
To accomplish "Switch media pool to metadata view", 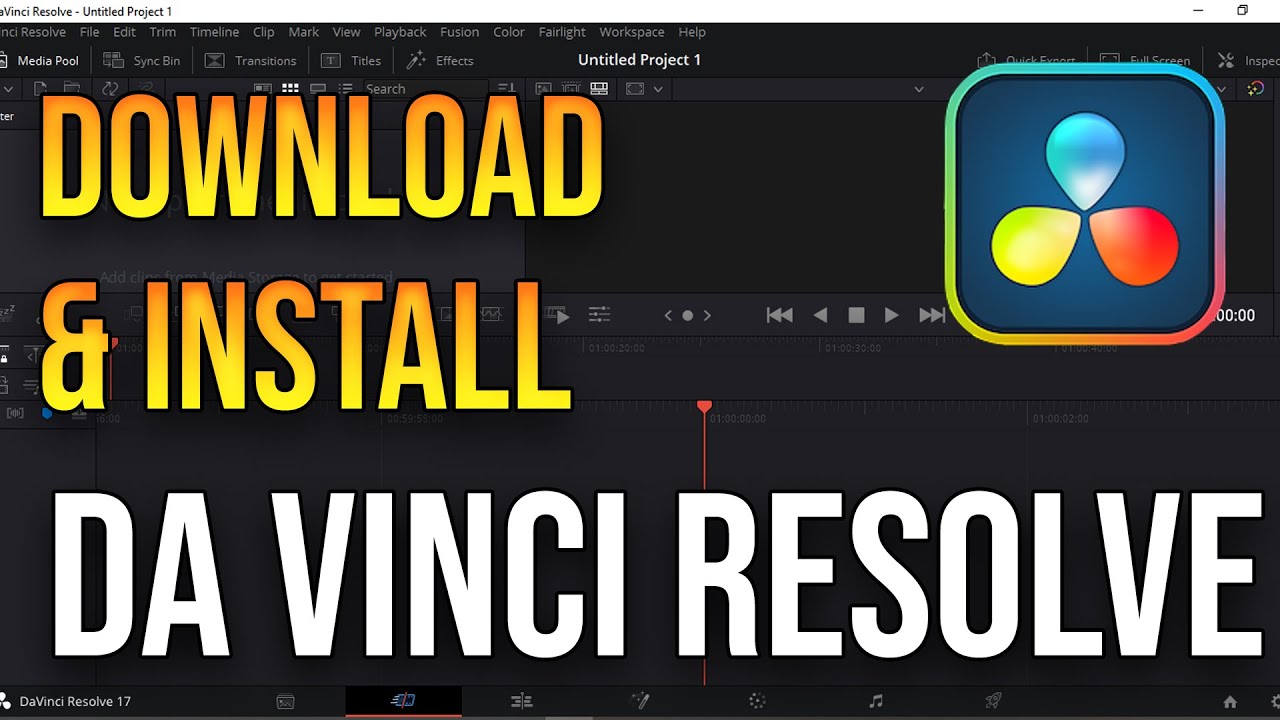I will coord(262,89).
